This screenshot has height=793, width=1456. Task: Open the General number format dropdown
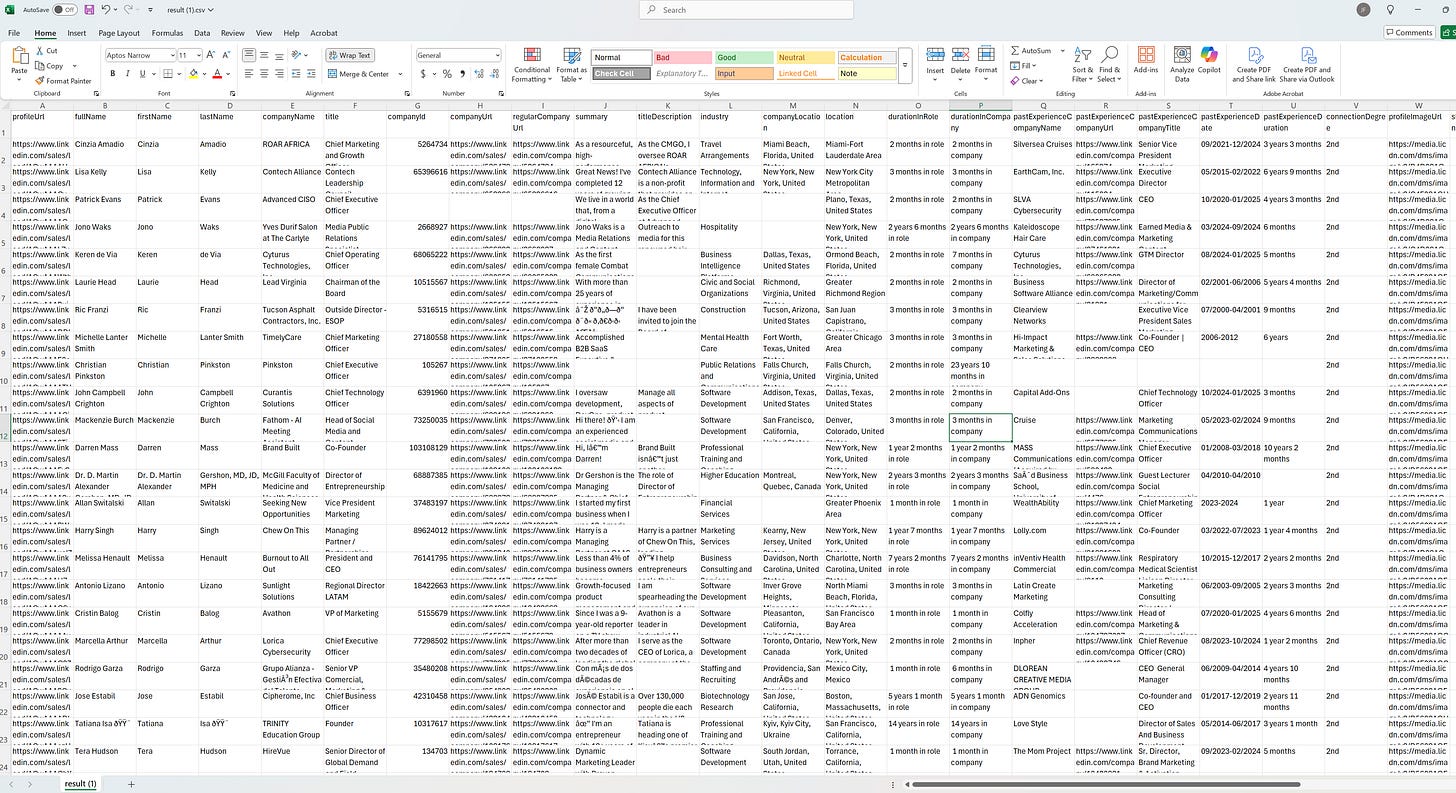(x=498, y=55)
